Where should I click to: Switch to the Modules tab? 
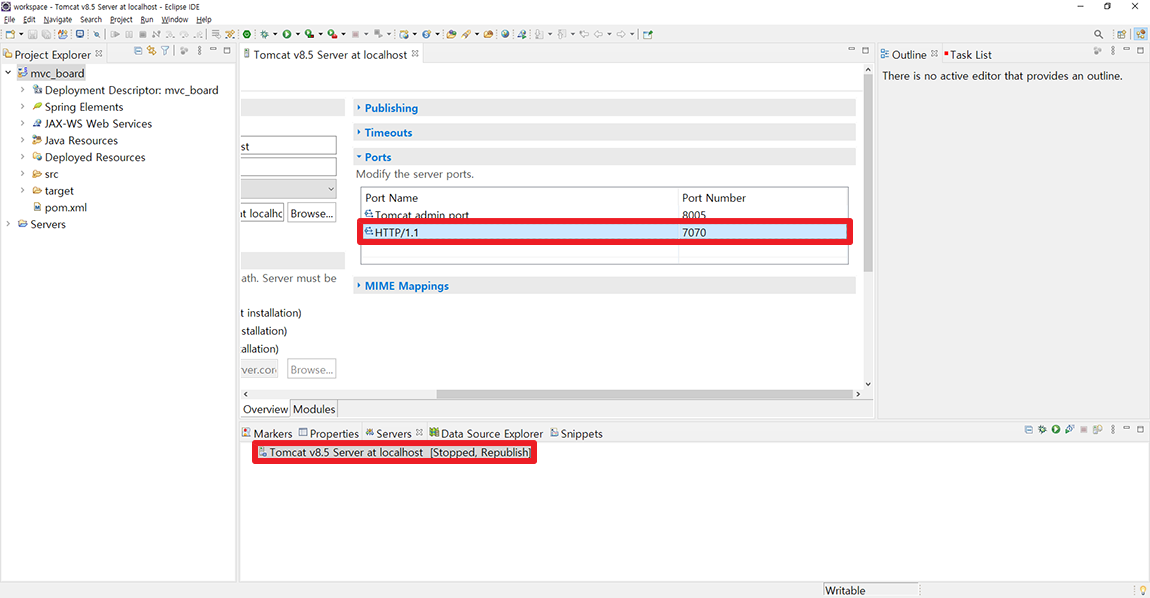[x=314, y=409]
